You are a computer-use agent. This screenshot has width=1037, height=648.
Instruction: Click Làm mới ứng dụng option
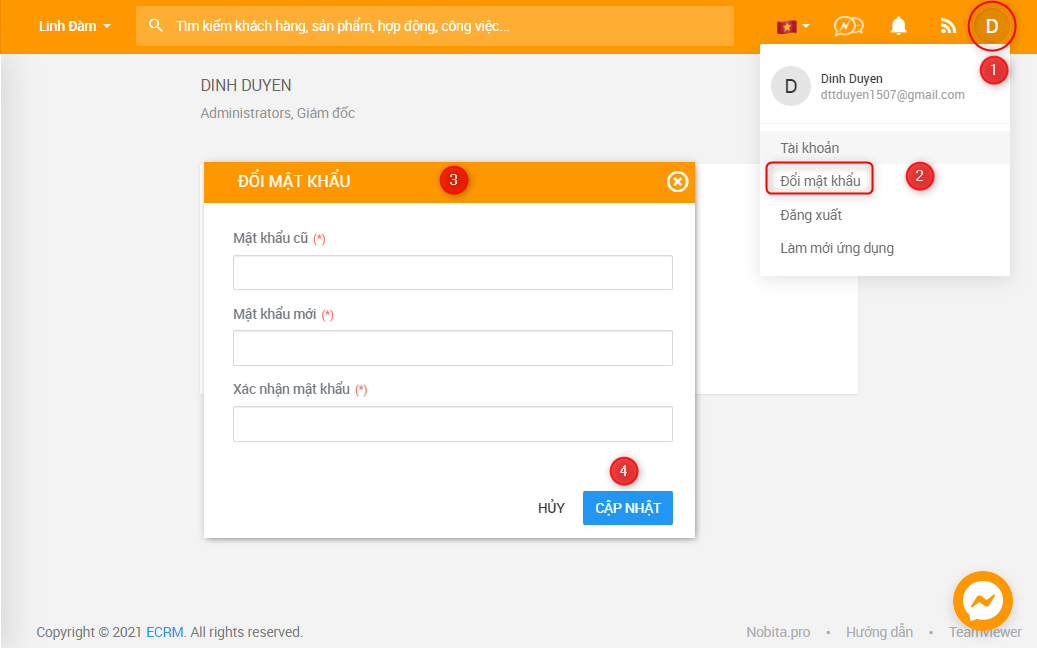[836, 248]
